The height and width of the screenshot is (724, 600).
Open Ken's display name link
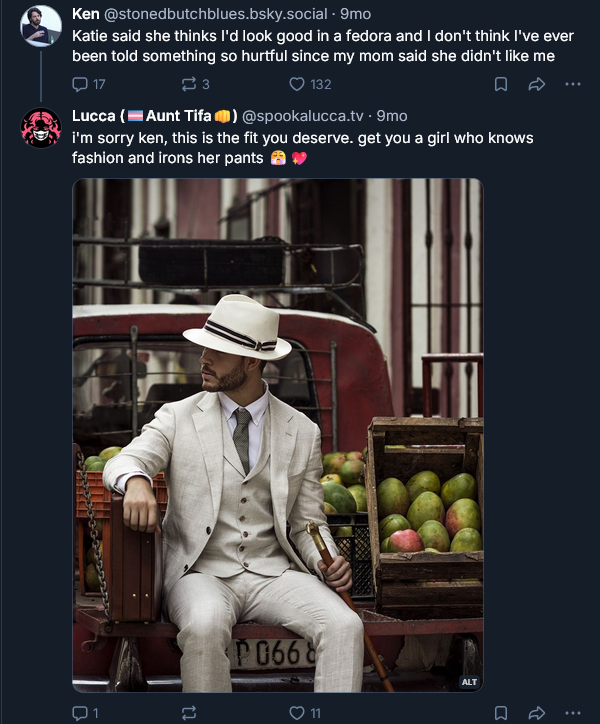86,14
